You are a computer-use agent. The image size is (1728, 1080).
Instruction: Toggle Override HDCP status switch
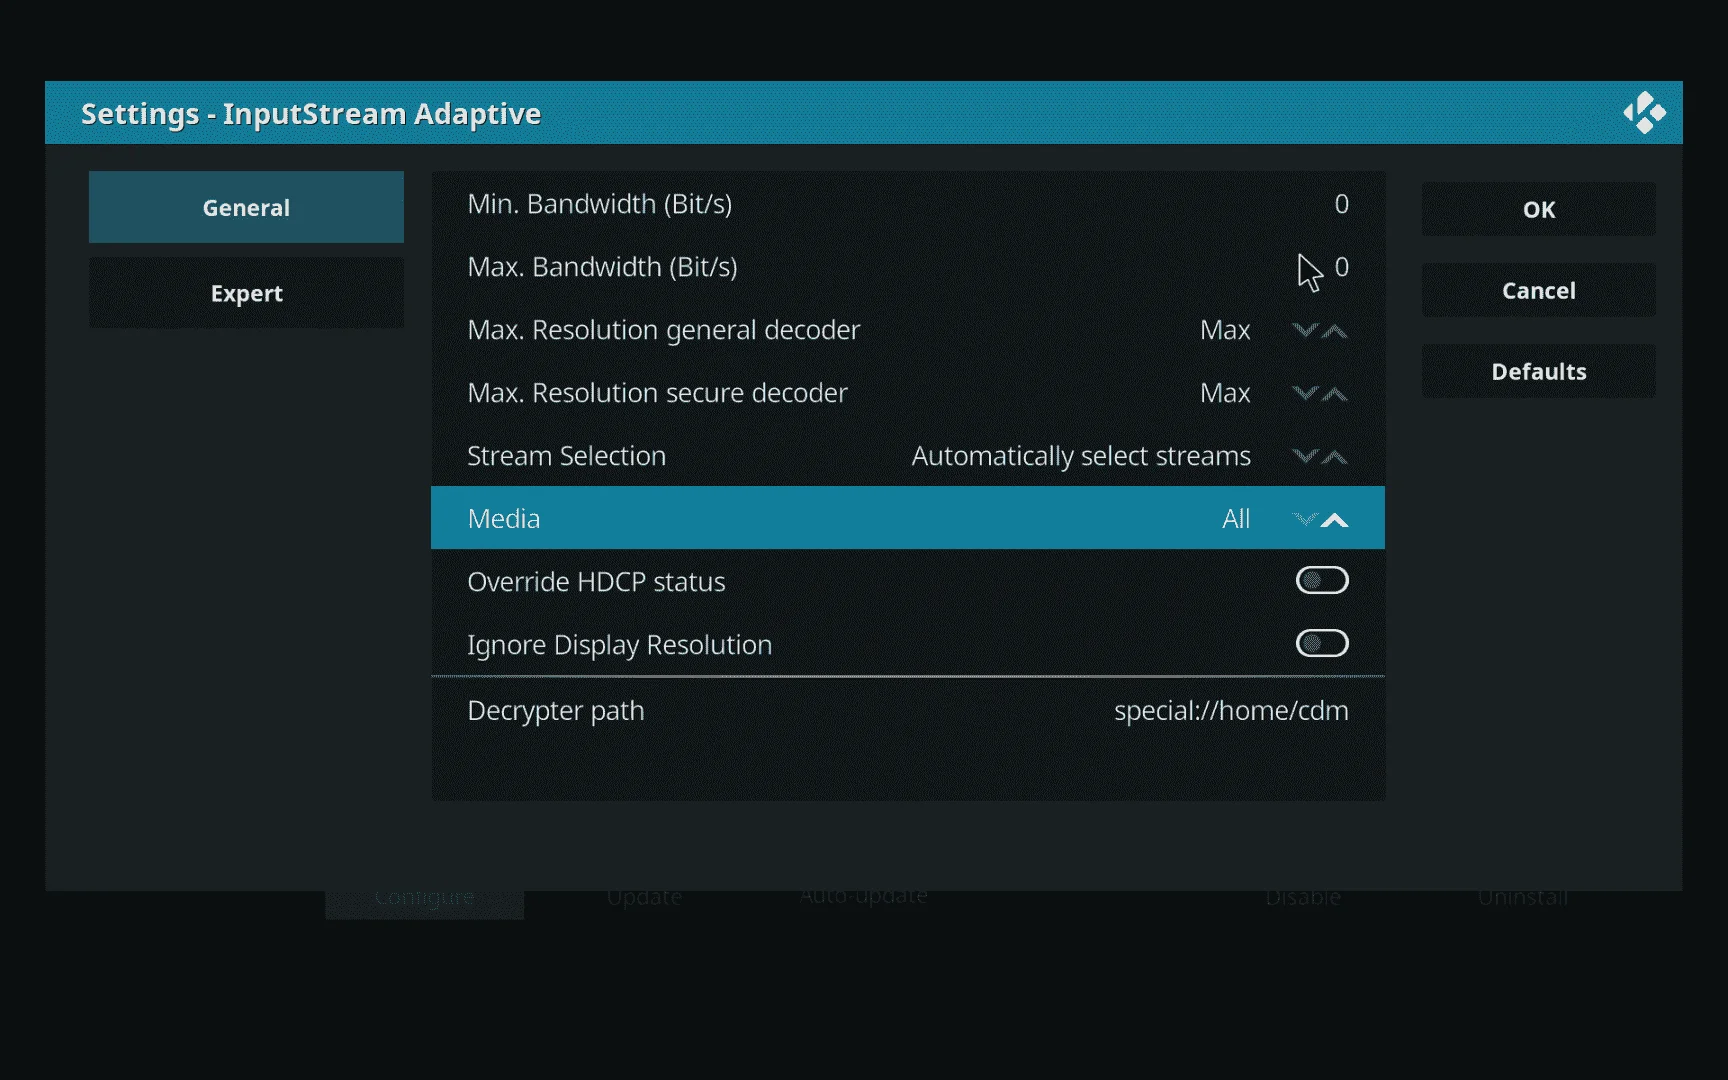1322,581
